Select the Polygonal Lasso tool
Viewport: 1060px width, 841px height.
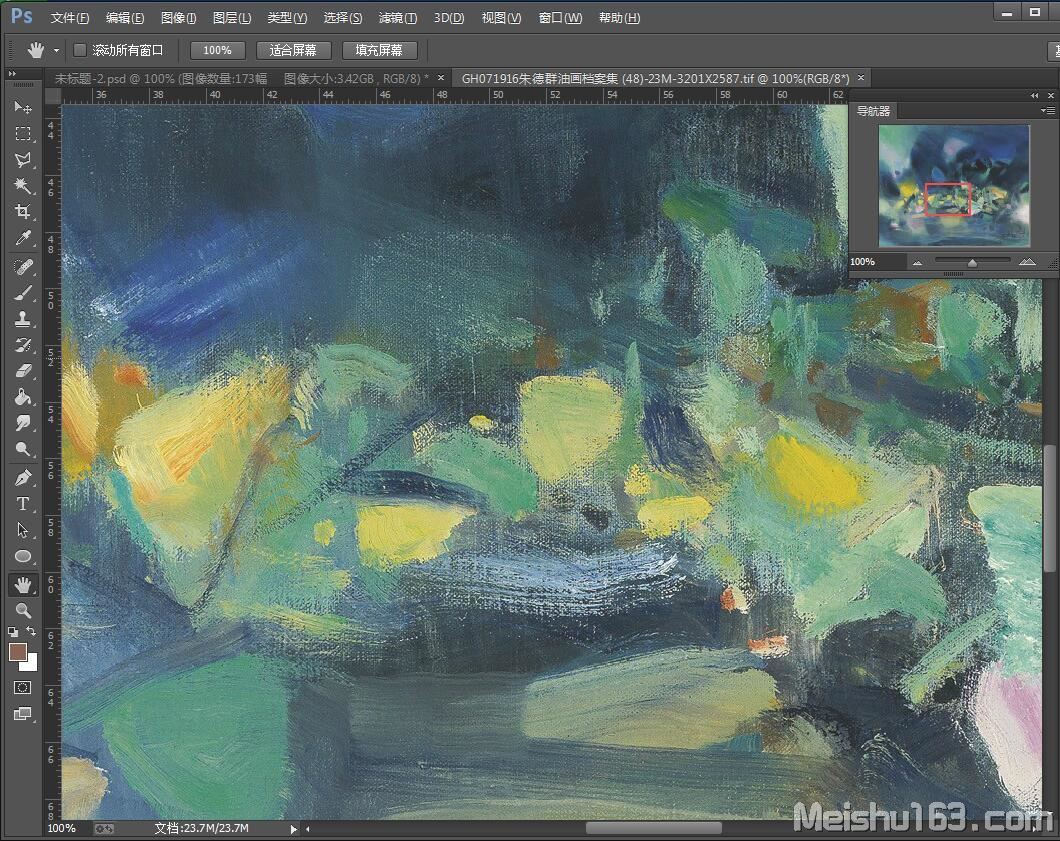[22, 160]
